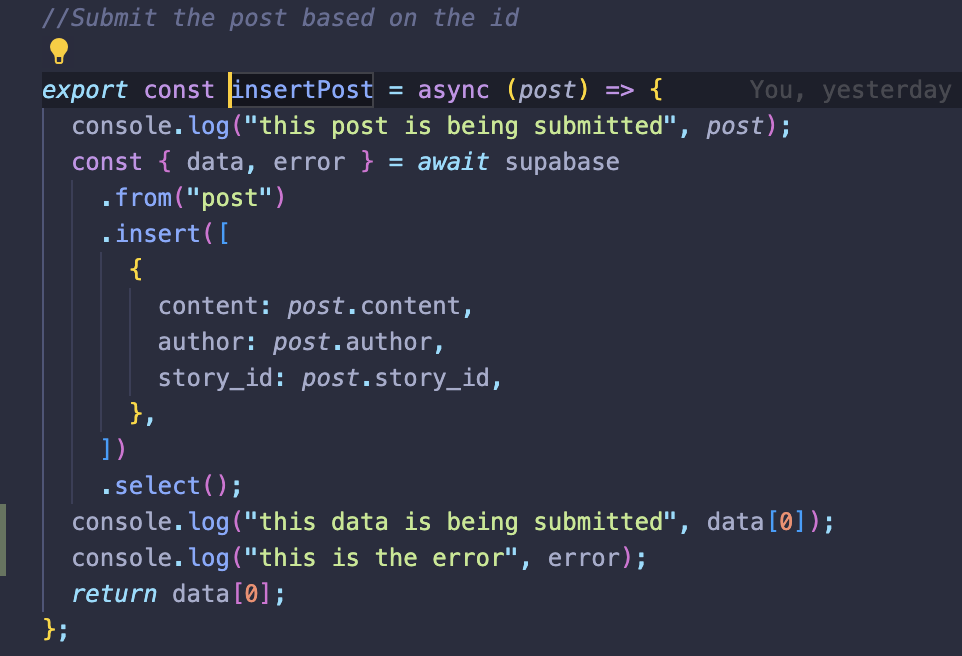Click the story_id property key
This screenshot has height=656, width=962.
pyautogui.click(x=215, y=378)
